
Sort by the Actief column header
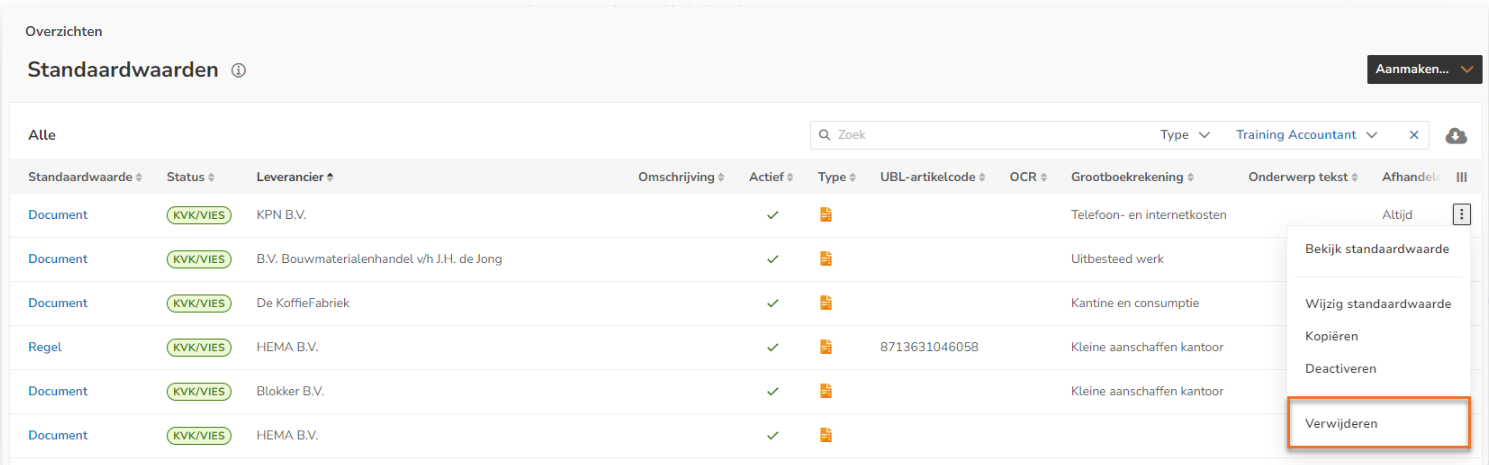click(x=771, y=177)
